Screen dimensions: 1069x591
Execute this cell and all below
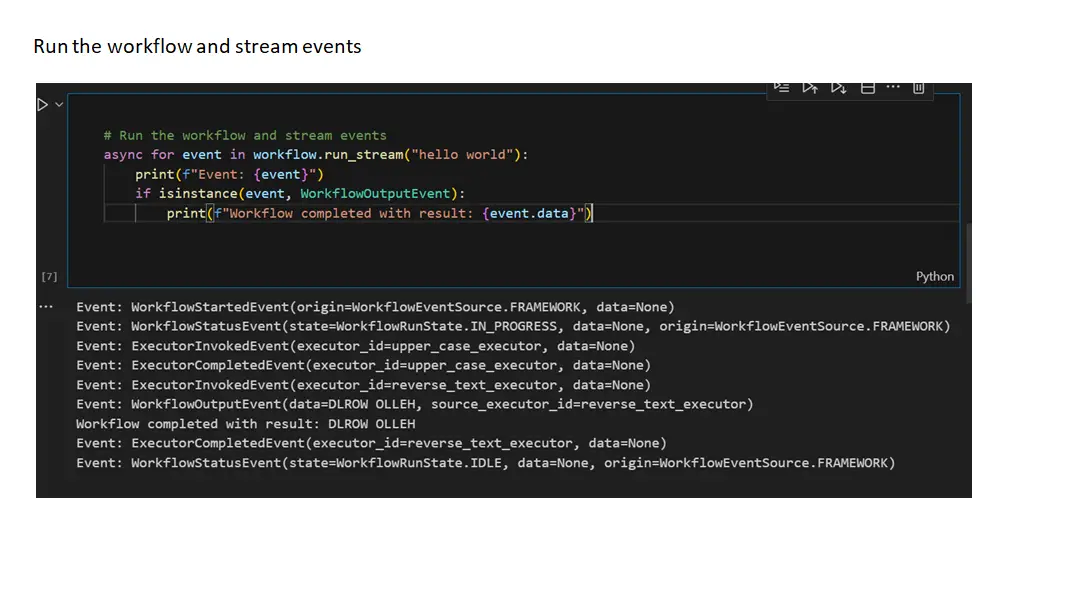838,88
